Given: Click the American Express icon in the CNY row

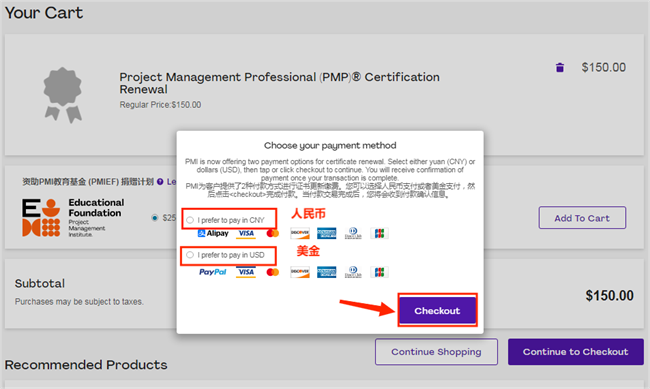Looking at the screenshot, I should point(327,233).
